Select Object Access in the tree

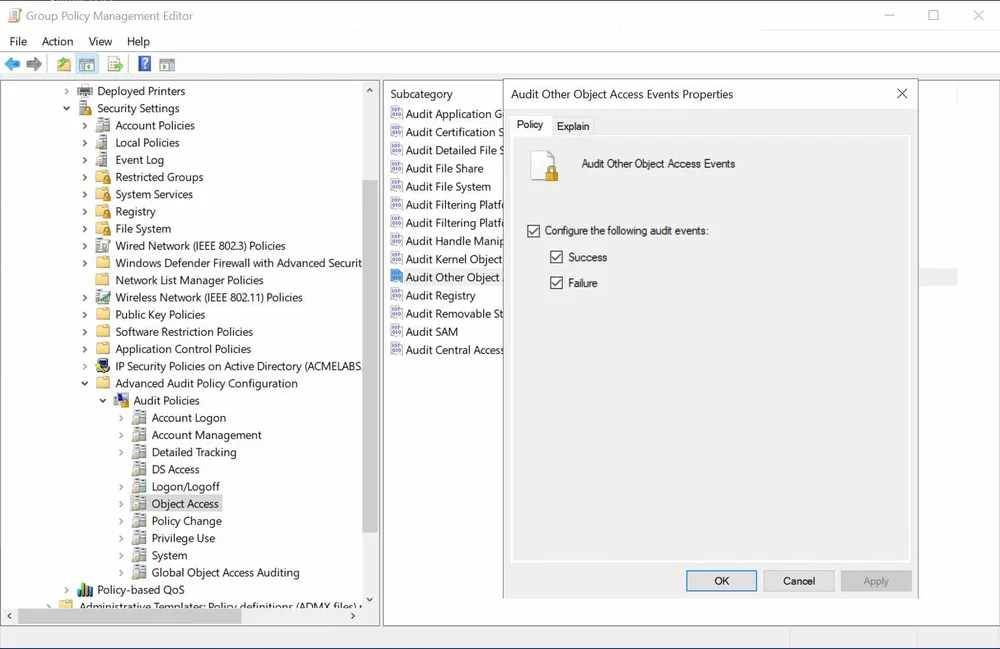click(x=185, y=504)
